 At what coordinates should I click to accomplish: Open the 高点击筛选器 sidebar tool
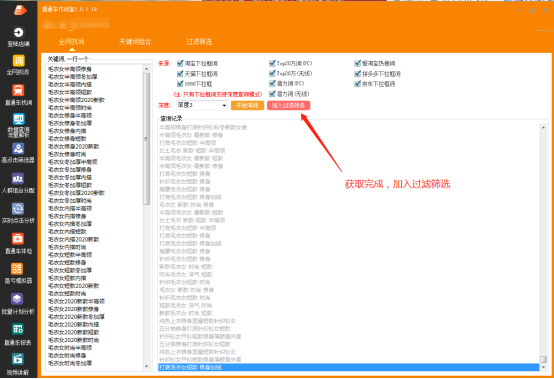(18, 153)
